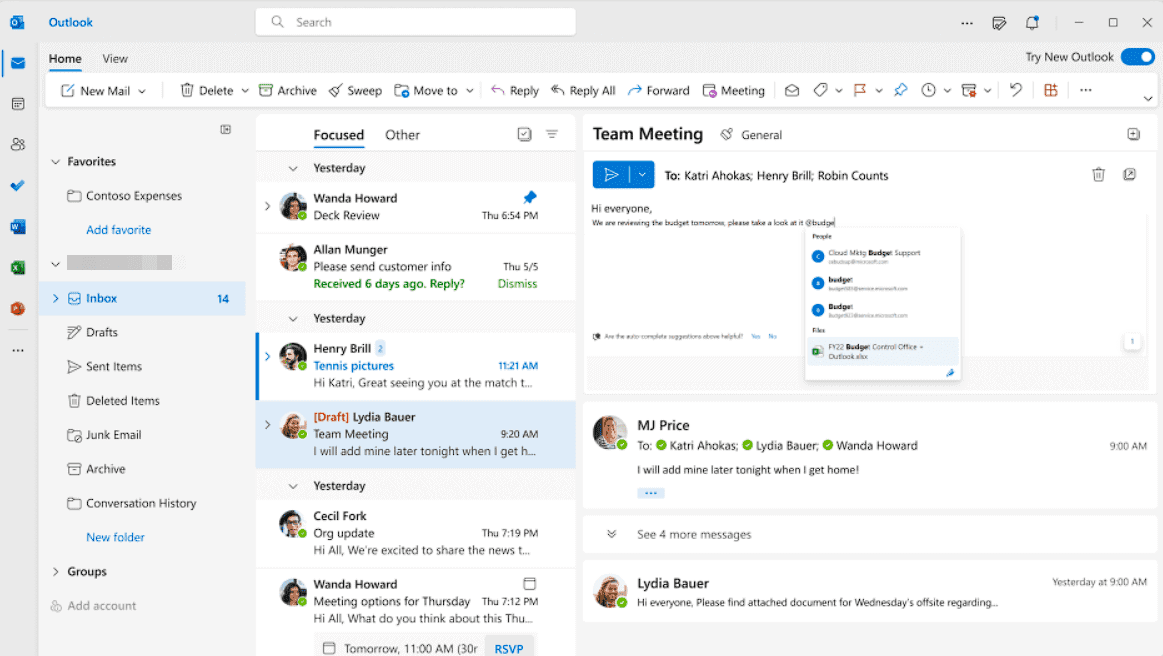Pin the message using toolbar pin icon
The height and width of the screenshot is (656, 1163).
pos(900,91)
